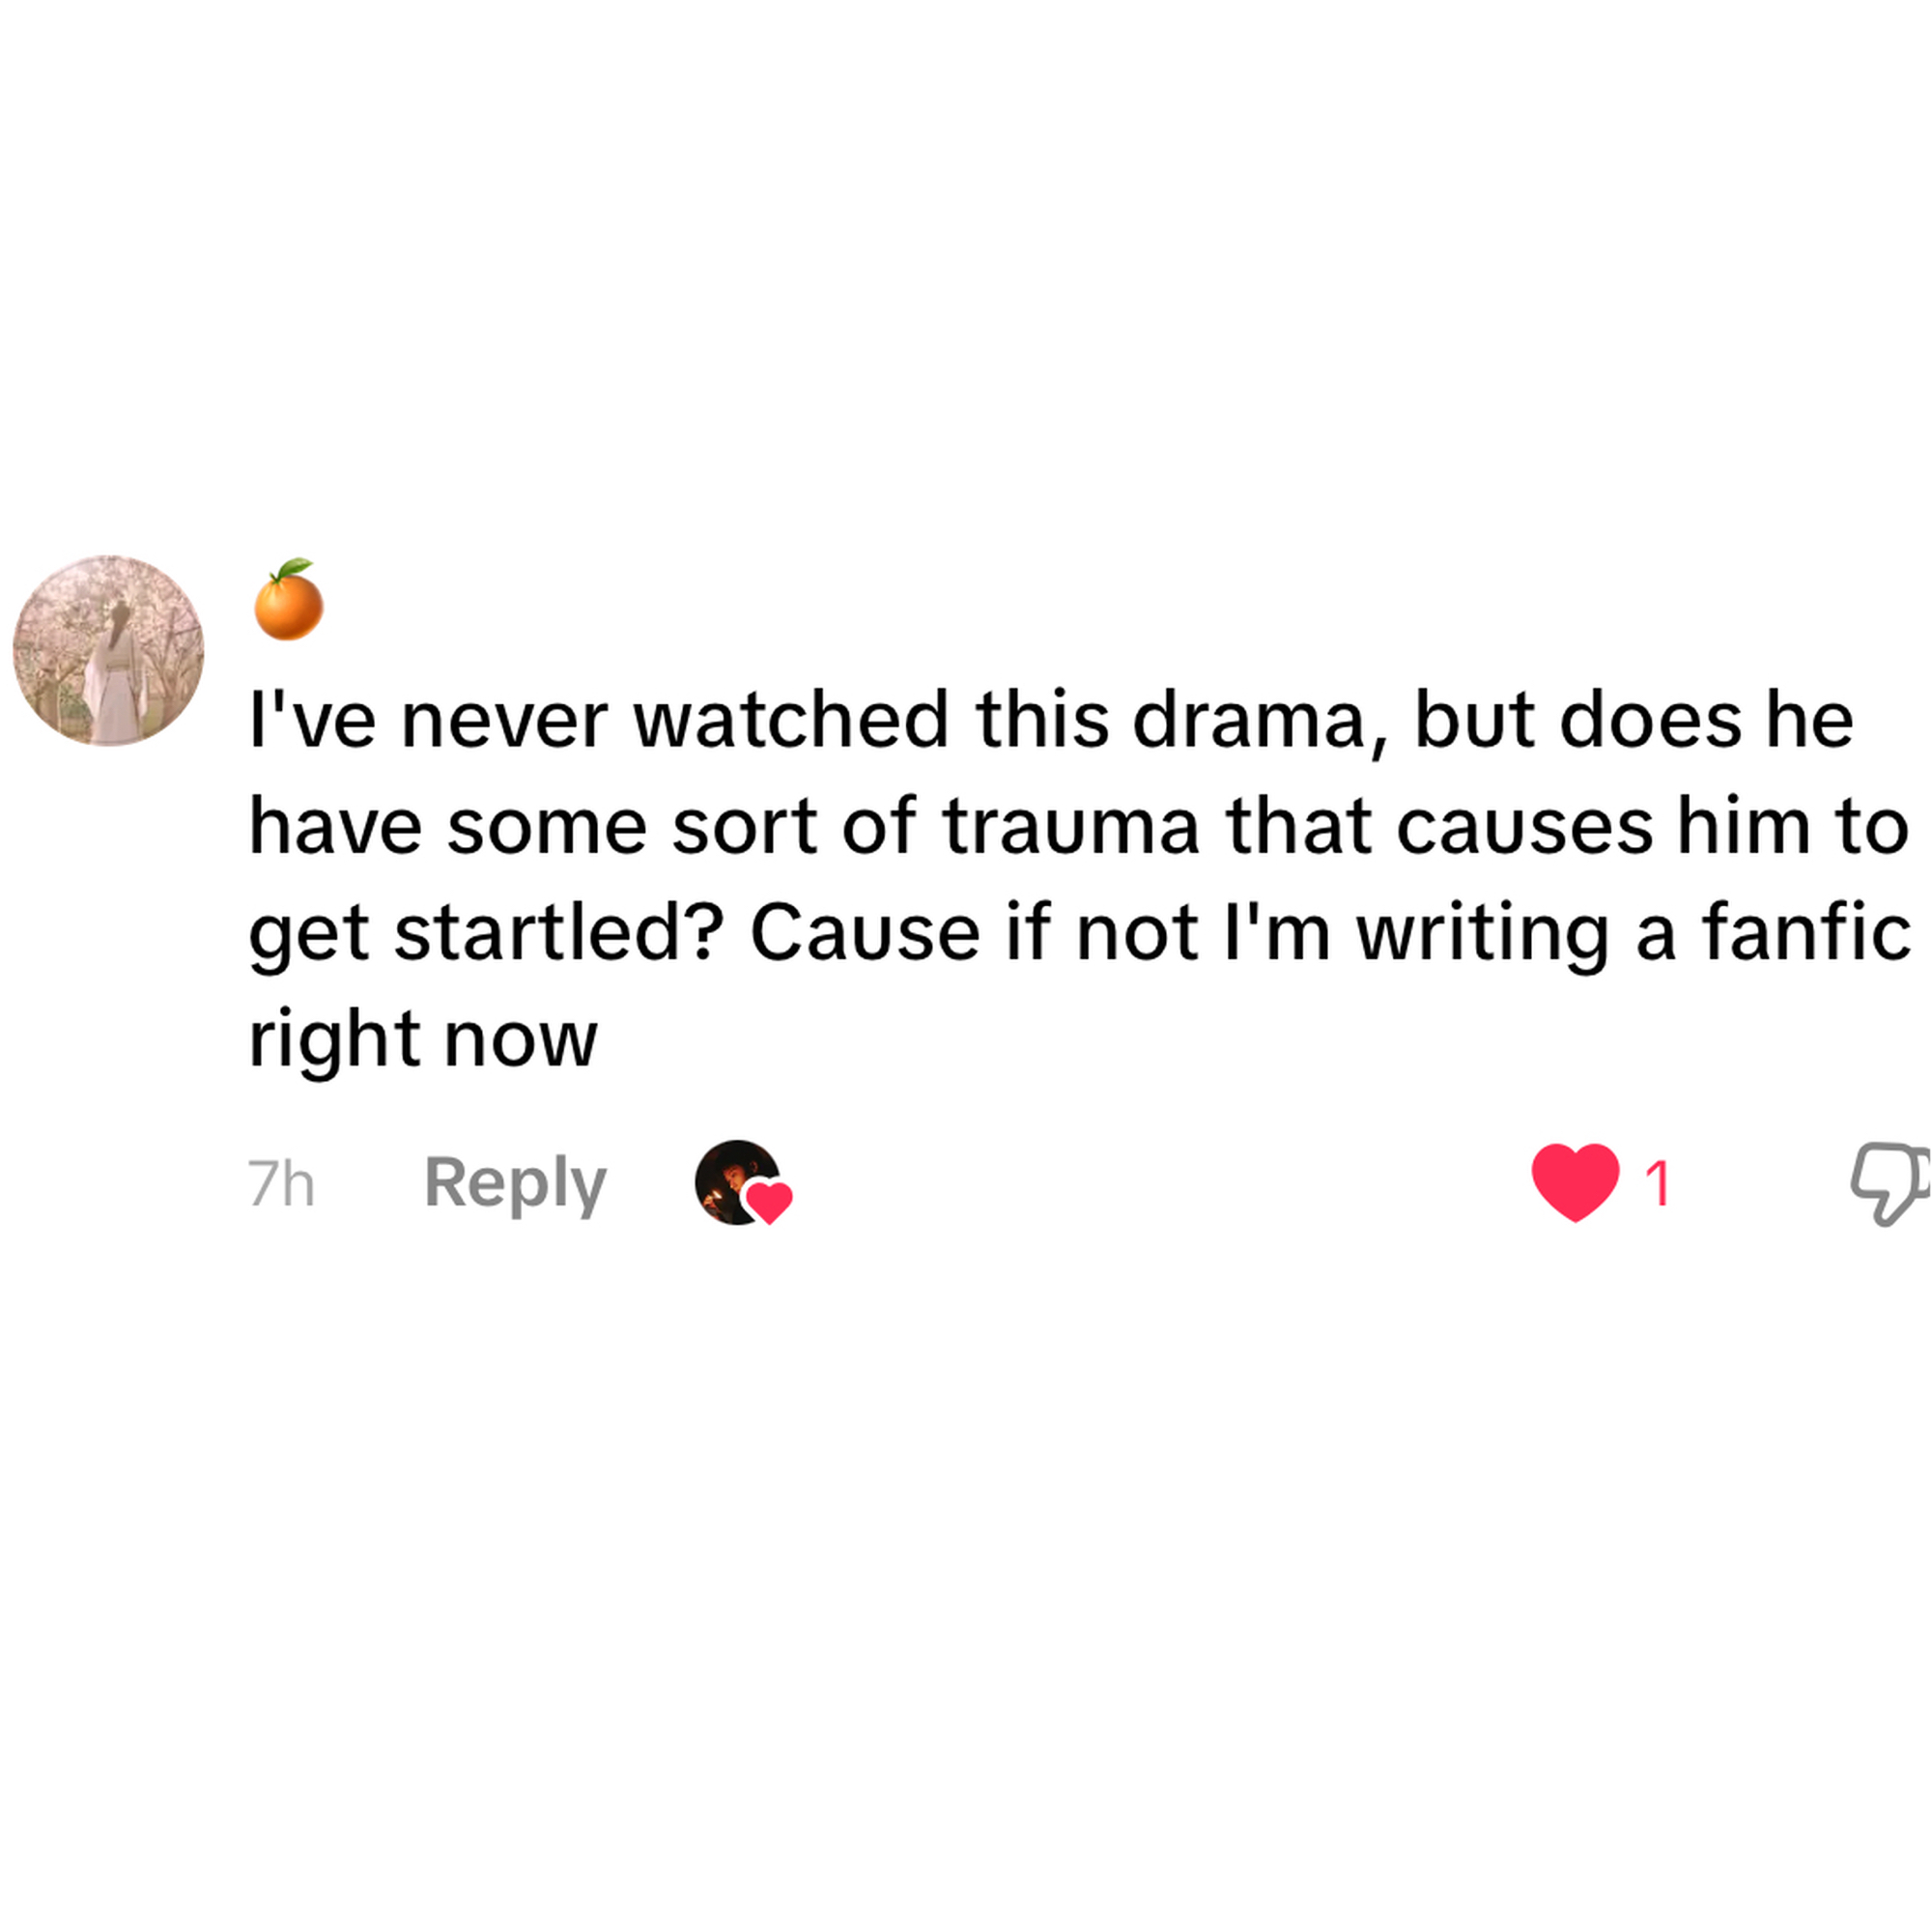Tap the word "writing" in comment
The height and width of the screenshot is (1932, 1932).
(1482, 933)
